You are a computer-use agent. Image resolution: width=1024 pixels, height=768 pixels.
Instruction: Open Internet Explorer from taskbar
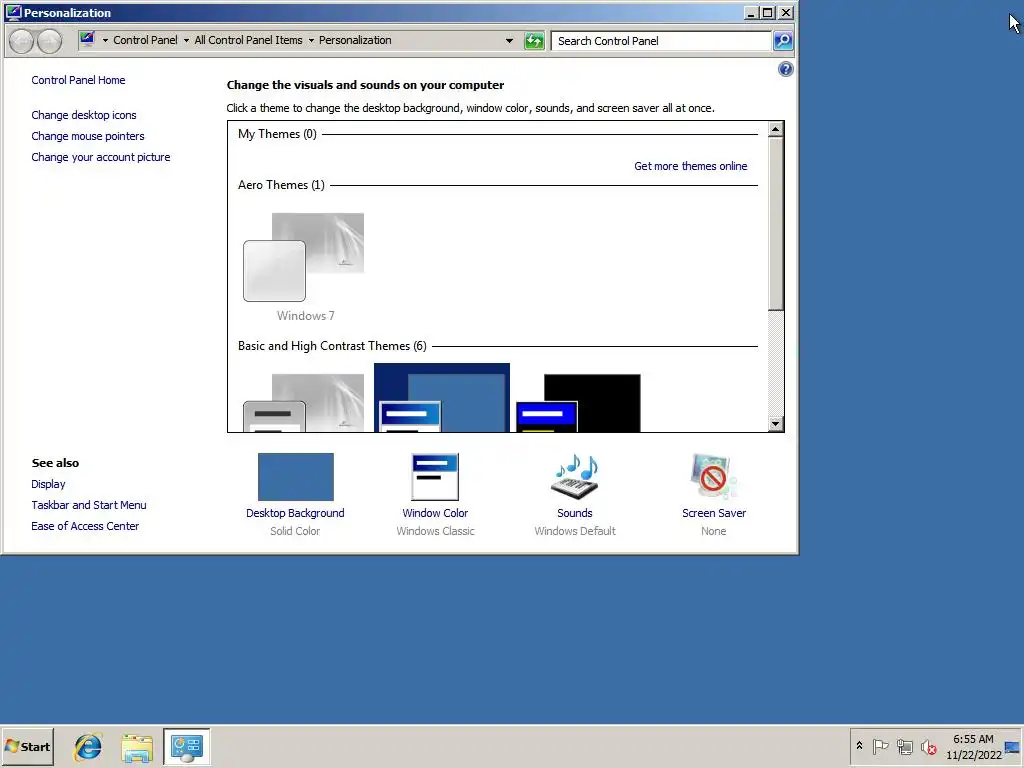(88, 747)
